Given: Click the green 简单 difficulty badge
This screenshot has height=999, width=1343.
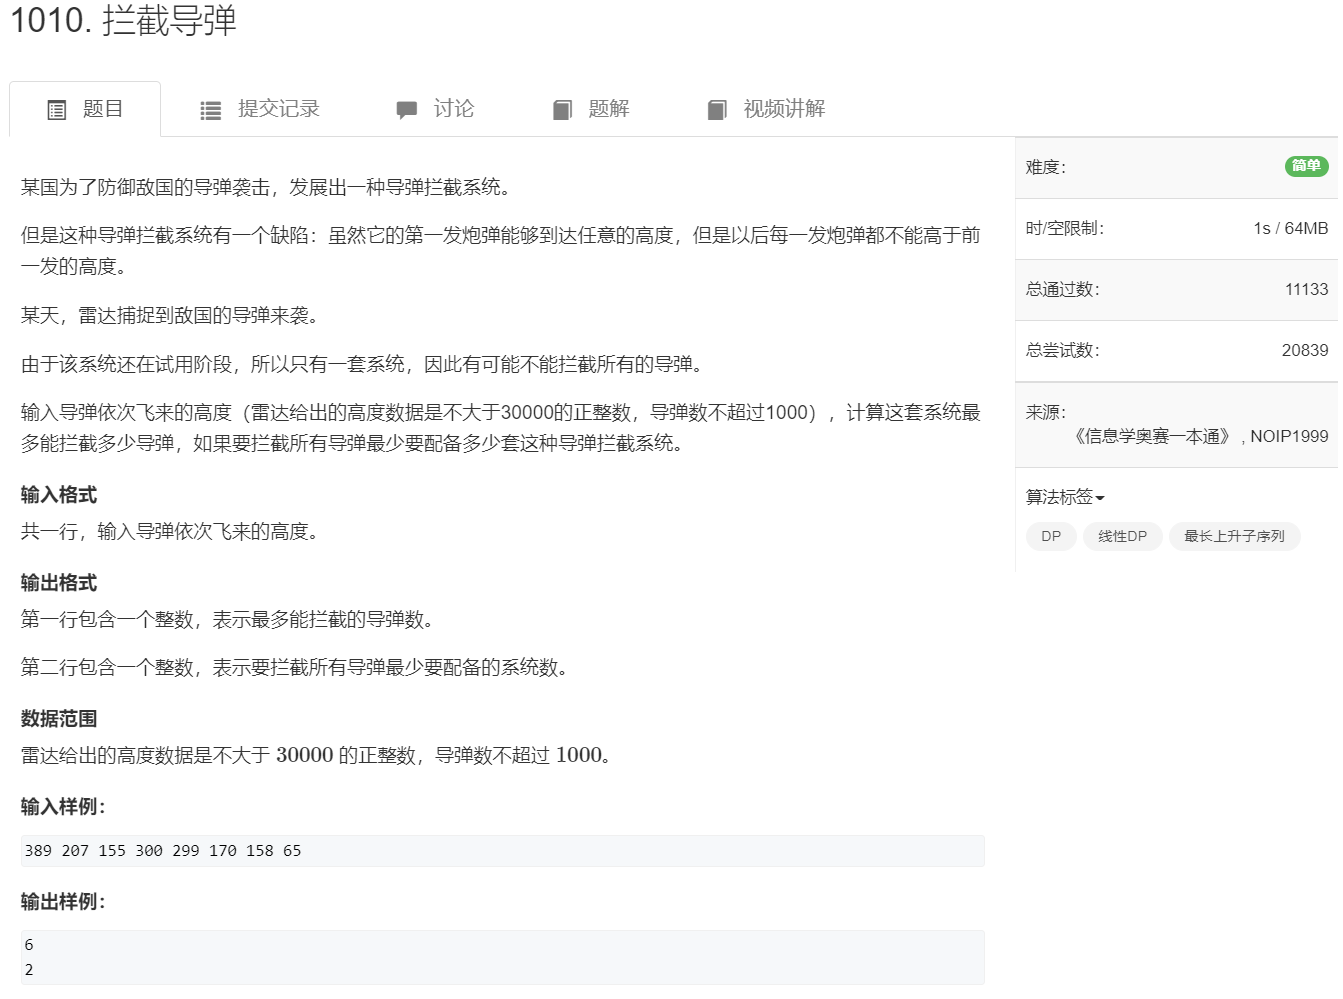Looking at the screenshot, I should pos(1306,166).
